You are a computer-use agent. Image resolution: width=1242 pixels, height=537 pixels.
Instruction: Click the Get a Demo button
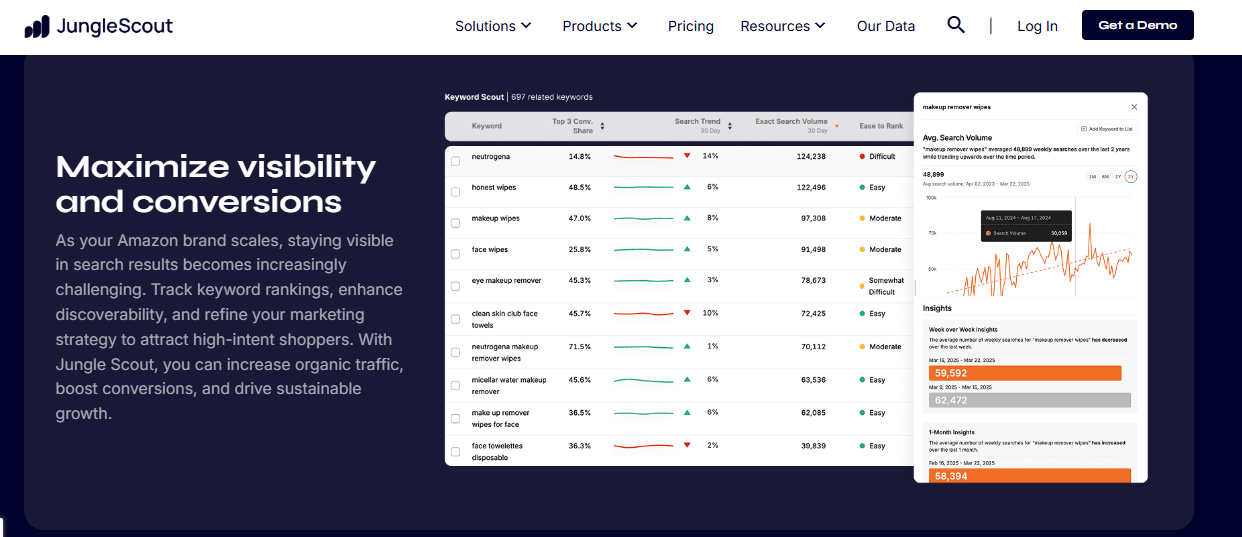point(1138,25)
